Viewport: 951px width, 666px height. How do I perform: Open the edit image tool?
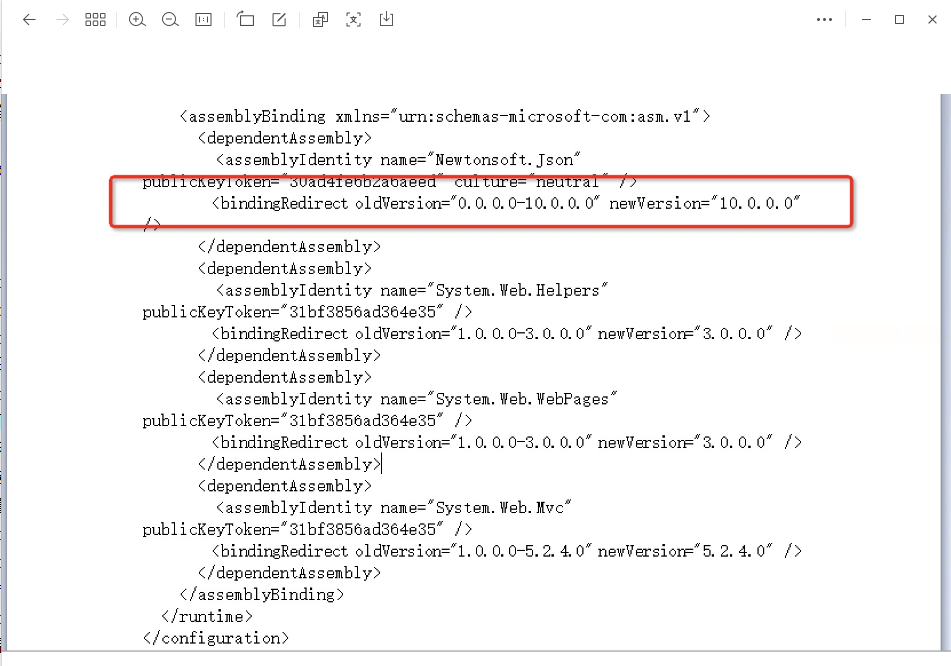point(279,20)
